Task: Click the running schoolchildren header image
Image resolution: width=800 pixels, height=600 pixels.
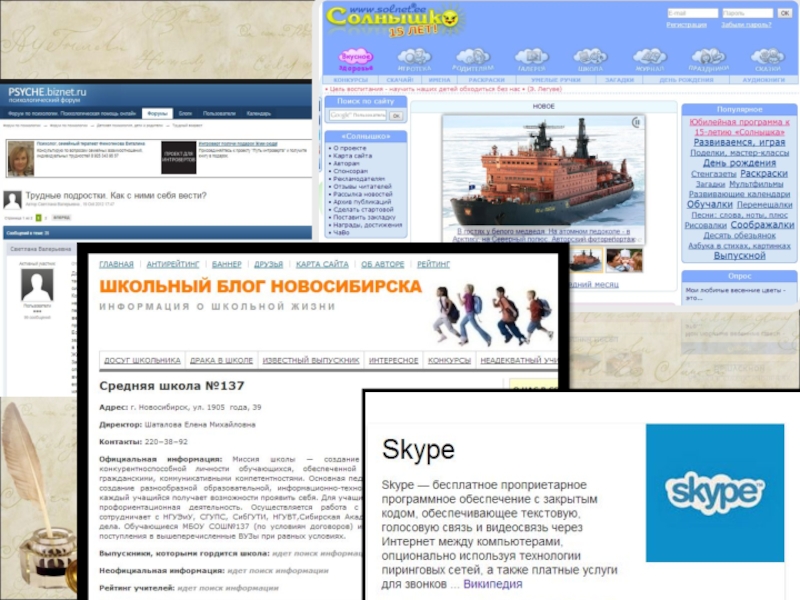Action: [493, 315]
